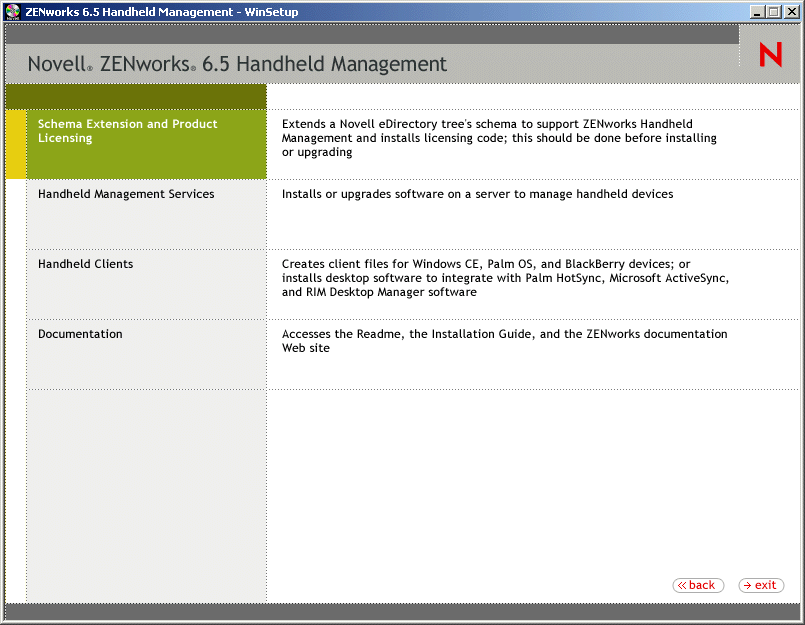Click the double-arrow icon inside the back button
This screenshot has width=805, height=625.
[x=684, y=585]
